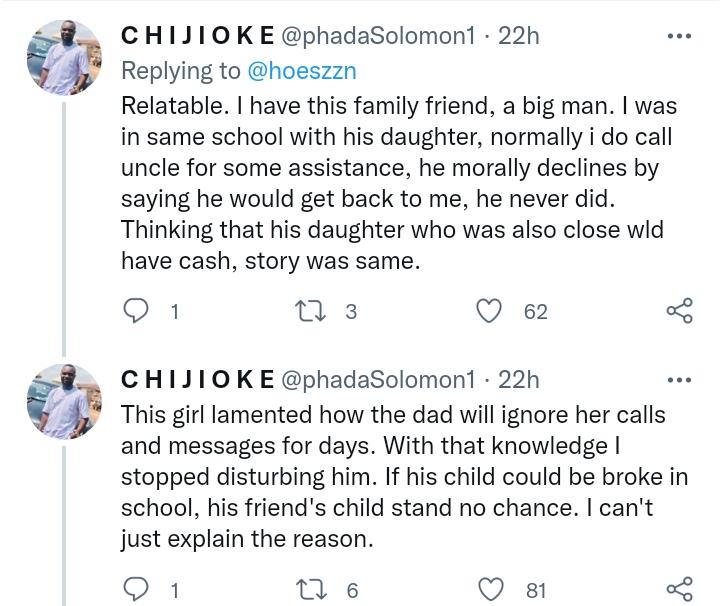This screenshot has width=720, height=606.
Task: Open CHIJIOKE display name on first tweet
Action: click(x=198, y=36)
